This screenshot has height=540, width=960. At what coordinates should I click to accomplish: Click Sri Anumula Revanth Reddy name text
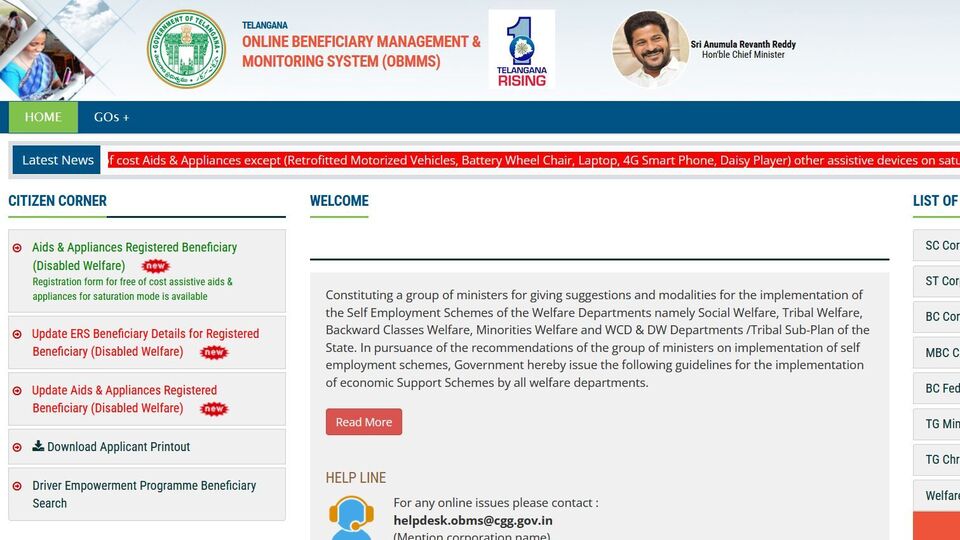pos(743,44)
